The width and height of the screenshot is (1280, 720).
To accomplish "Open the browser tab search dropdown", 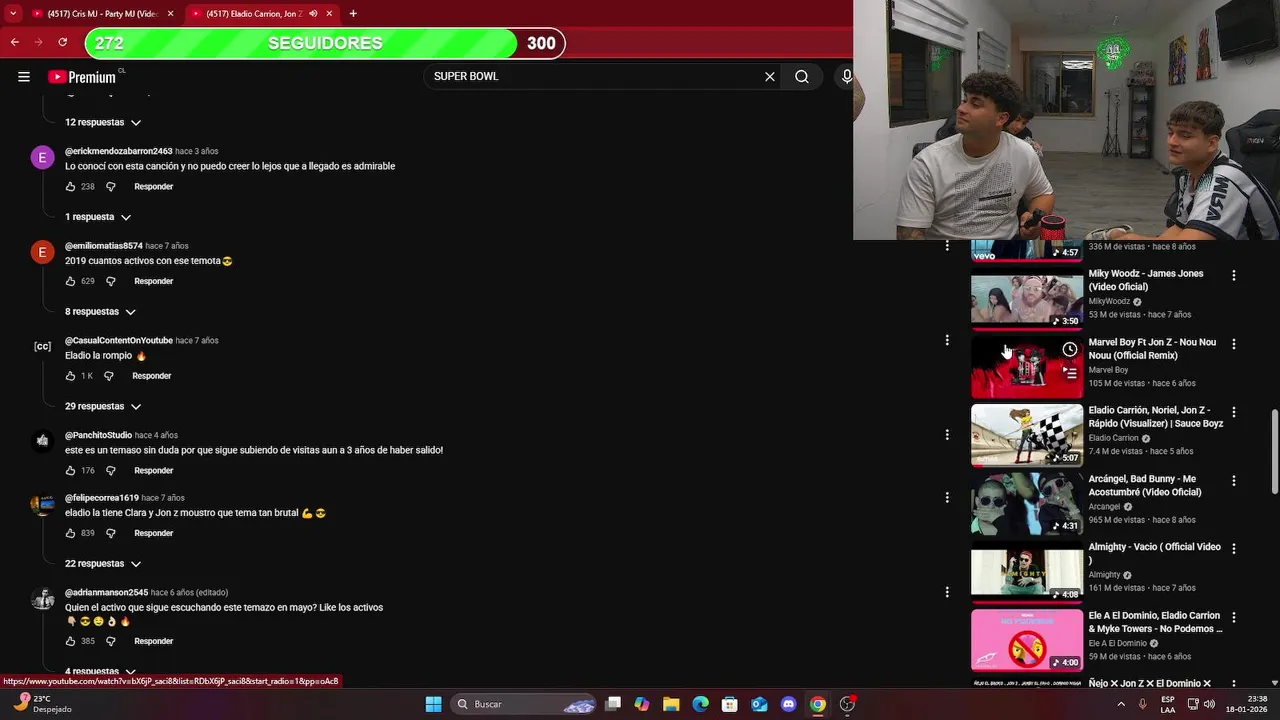I will [x=13, y=13].
